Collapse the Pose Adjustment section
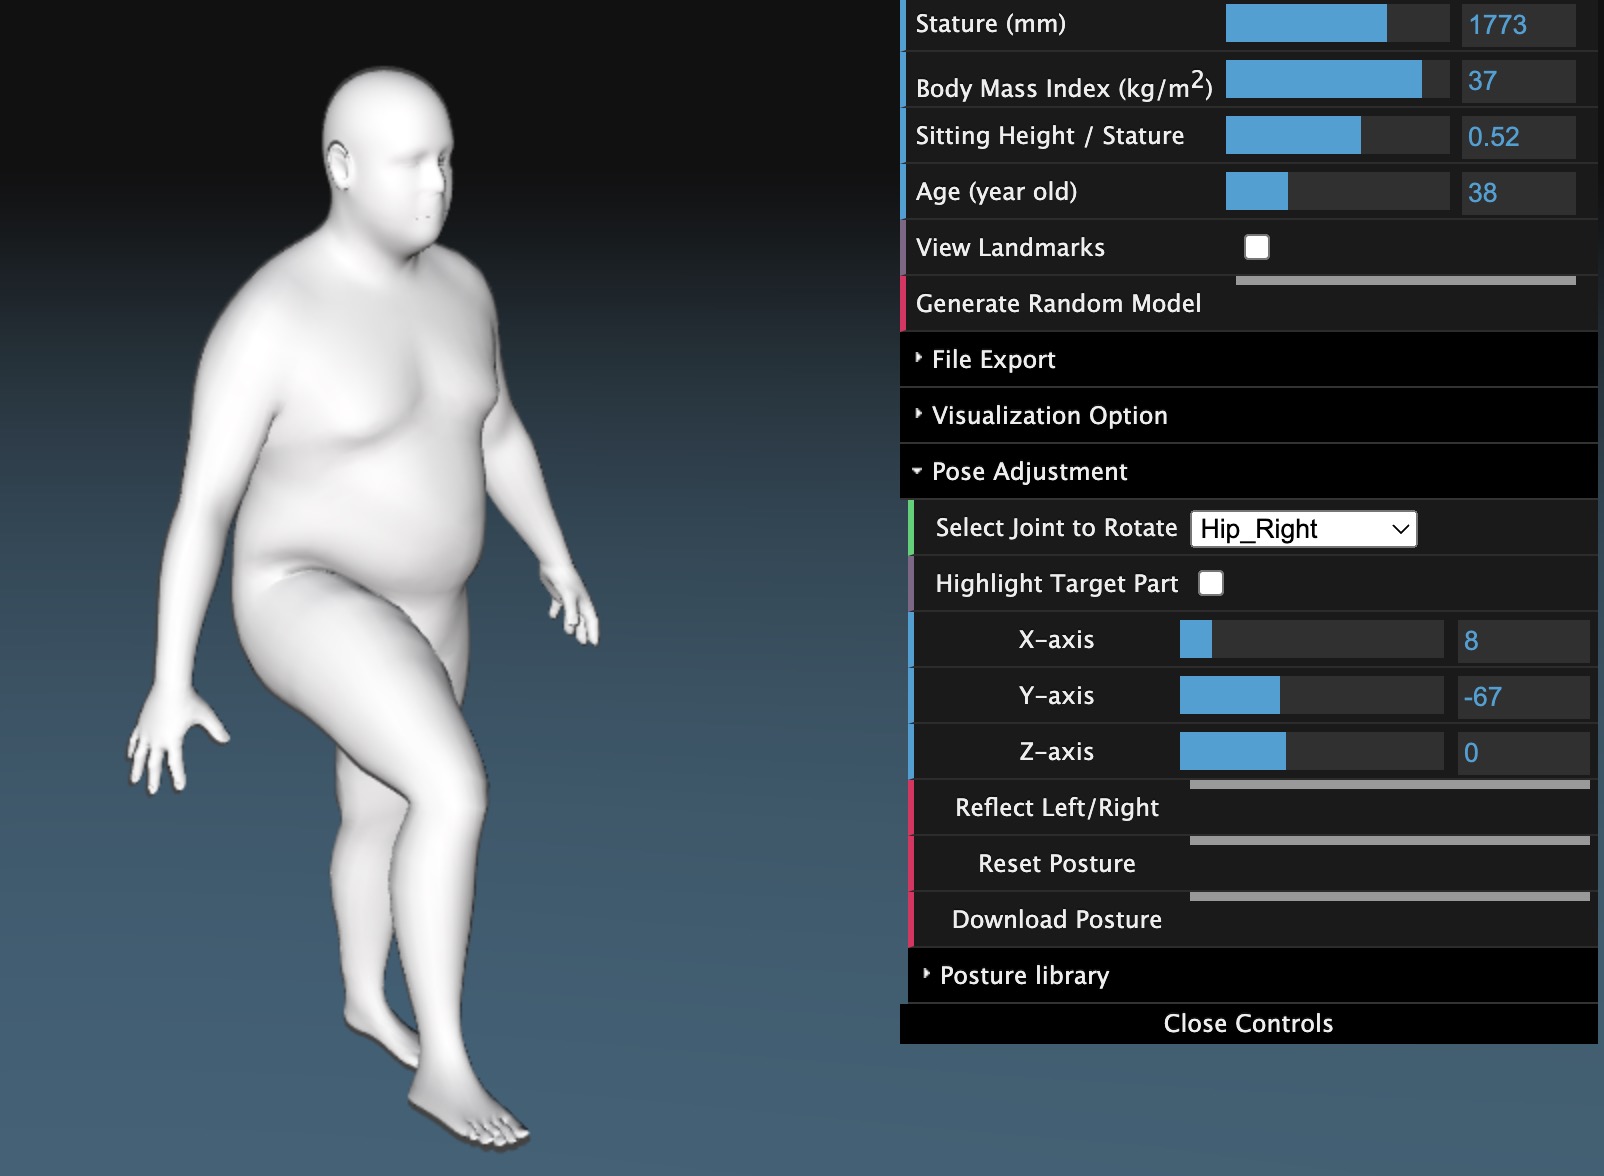Screen dimensions: 1604x1176 [1031, 471]
